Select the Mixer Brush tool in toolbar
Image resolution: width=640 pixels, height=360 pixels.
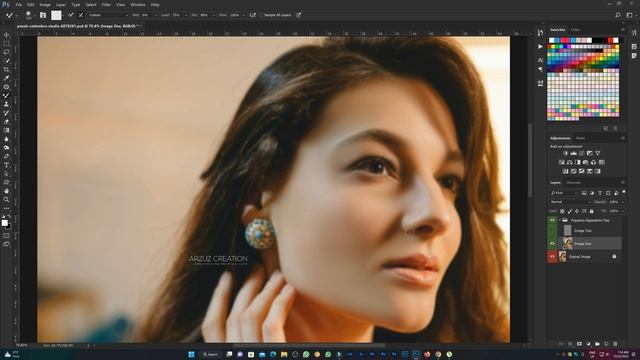pos(6,96)
